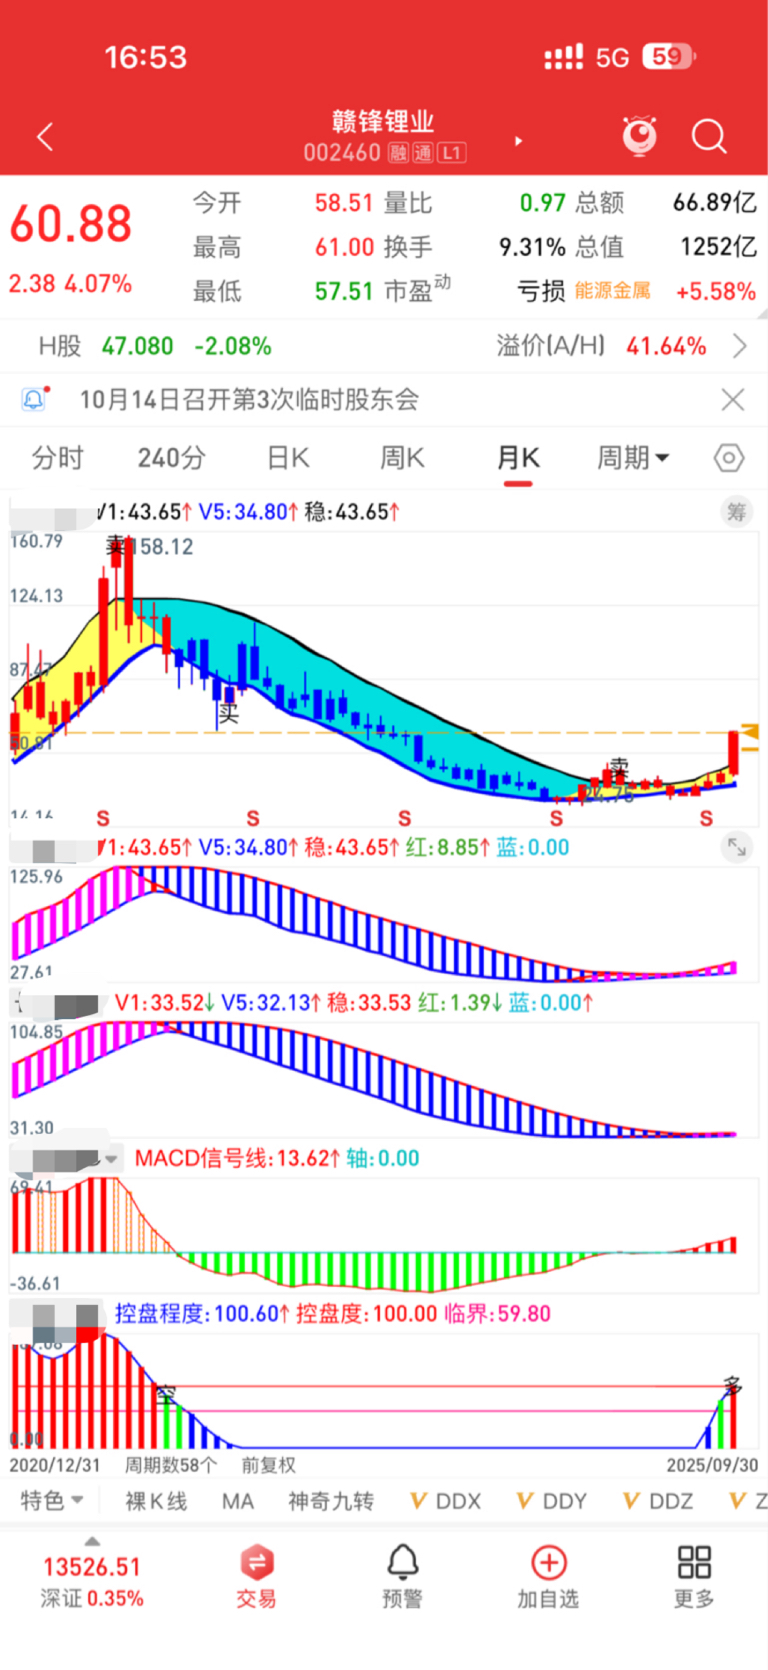Switch to 分时 tab
Viewport: 768px width, 1670px height.
pos(58,458)
